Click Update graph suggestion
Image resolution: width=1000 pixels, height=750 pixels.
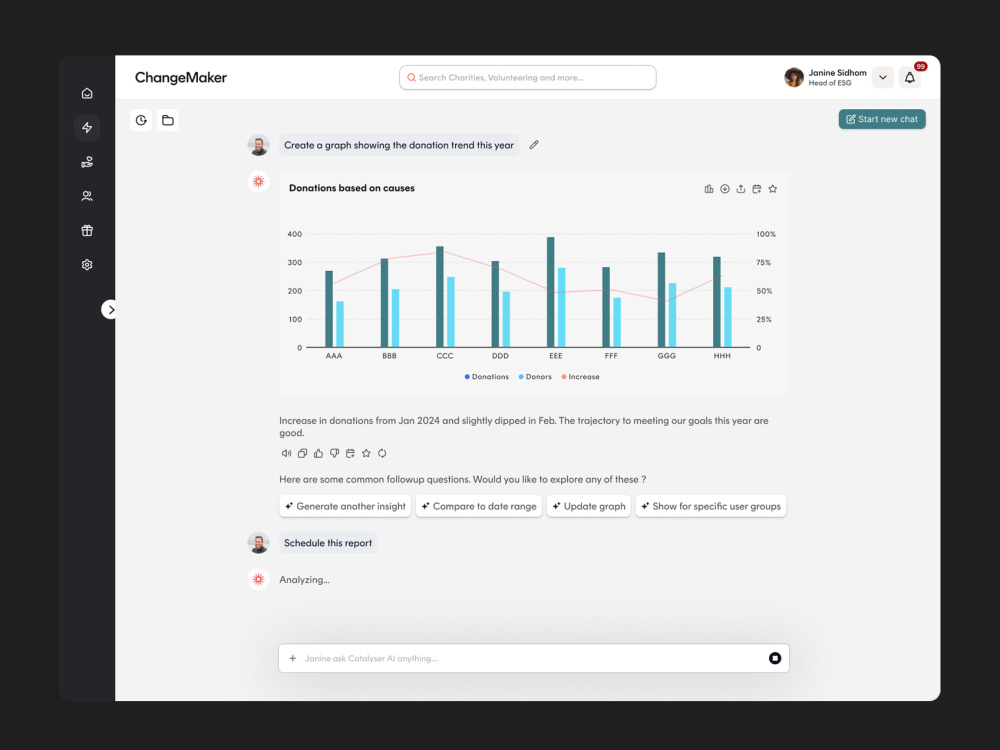click(x=589, y=506)
